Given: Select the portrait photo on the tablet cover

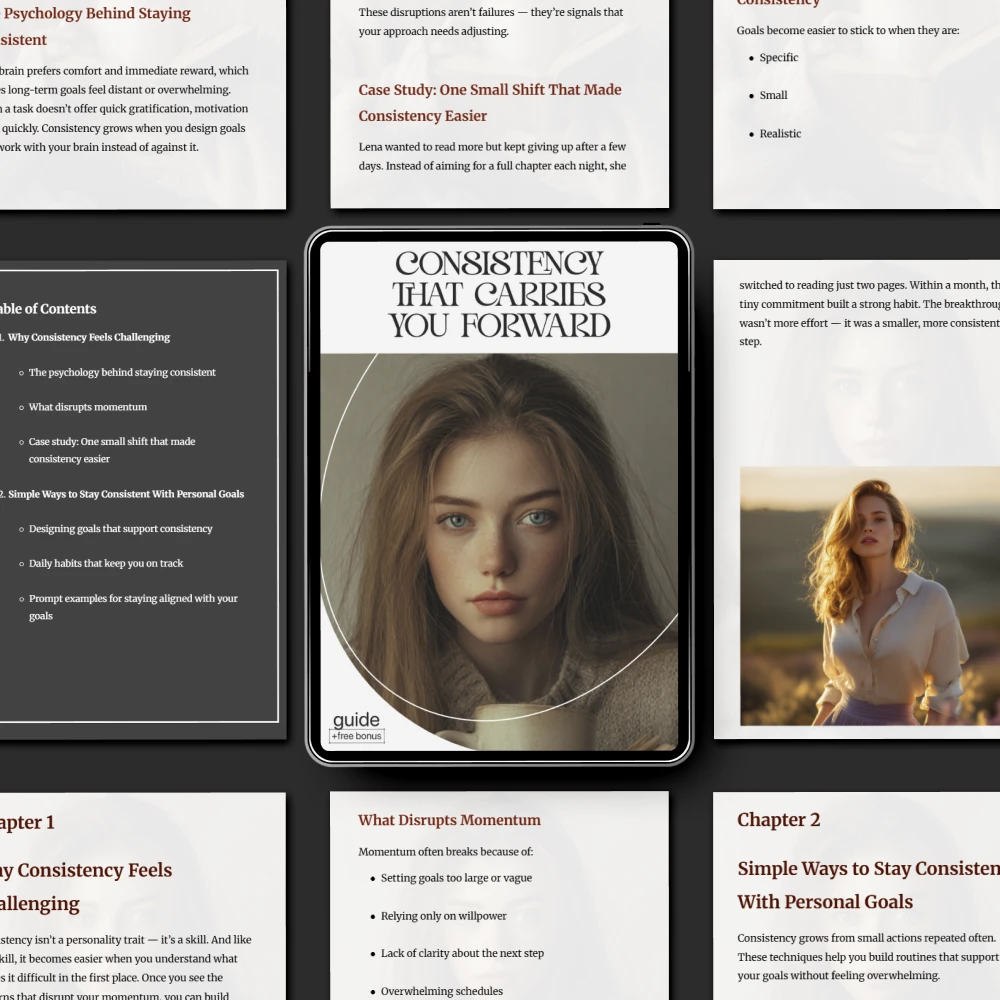Looking at the screenshot, I should tap(498, 530).
